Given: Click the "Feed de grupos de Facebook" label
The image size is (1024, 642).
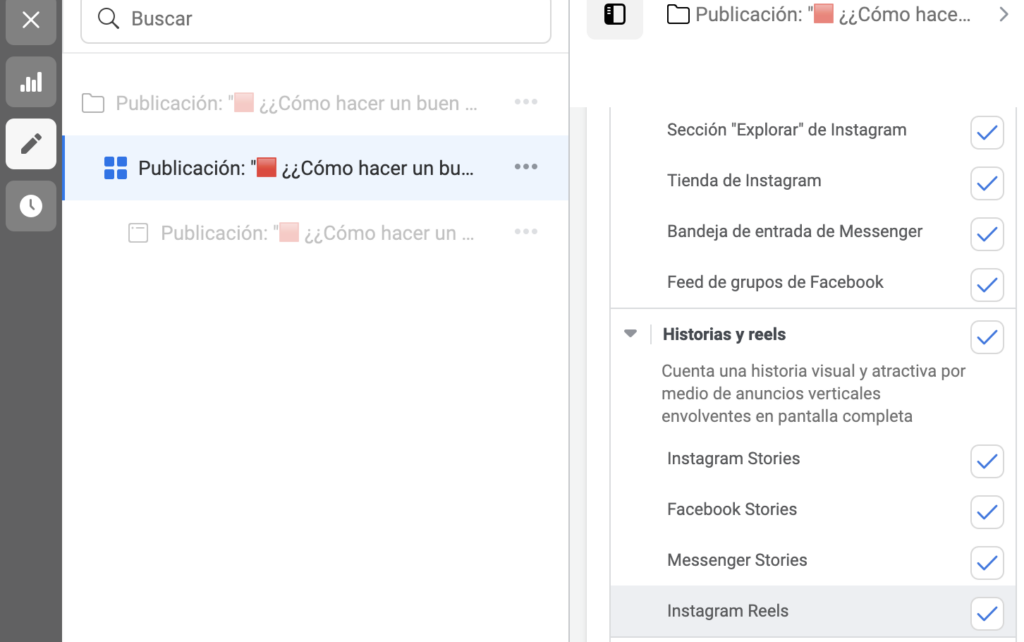Looking at the screenshot, I should [x=775, y=282].
